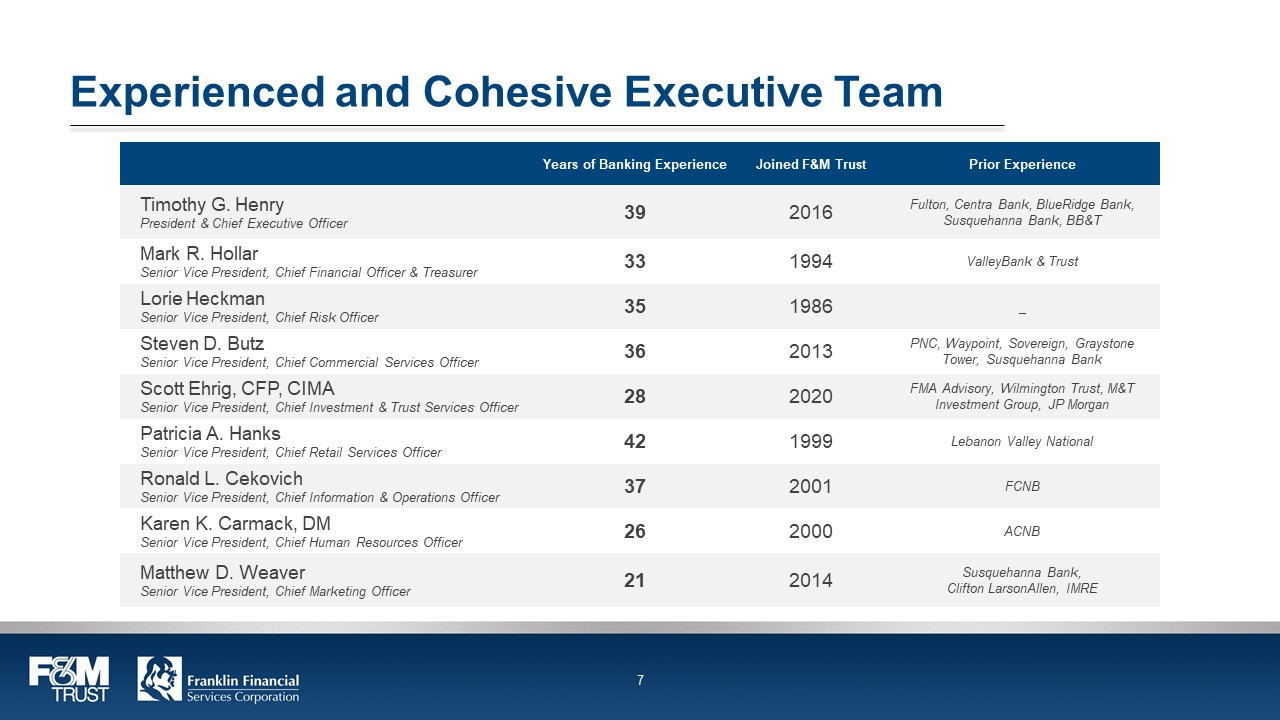The height and width of the screenshot is (720, 1280).
Task: Click the year 1986
Action: click(810, 306)
